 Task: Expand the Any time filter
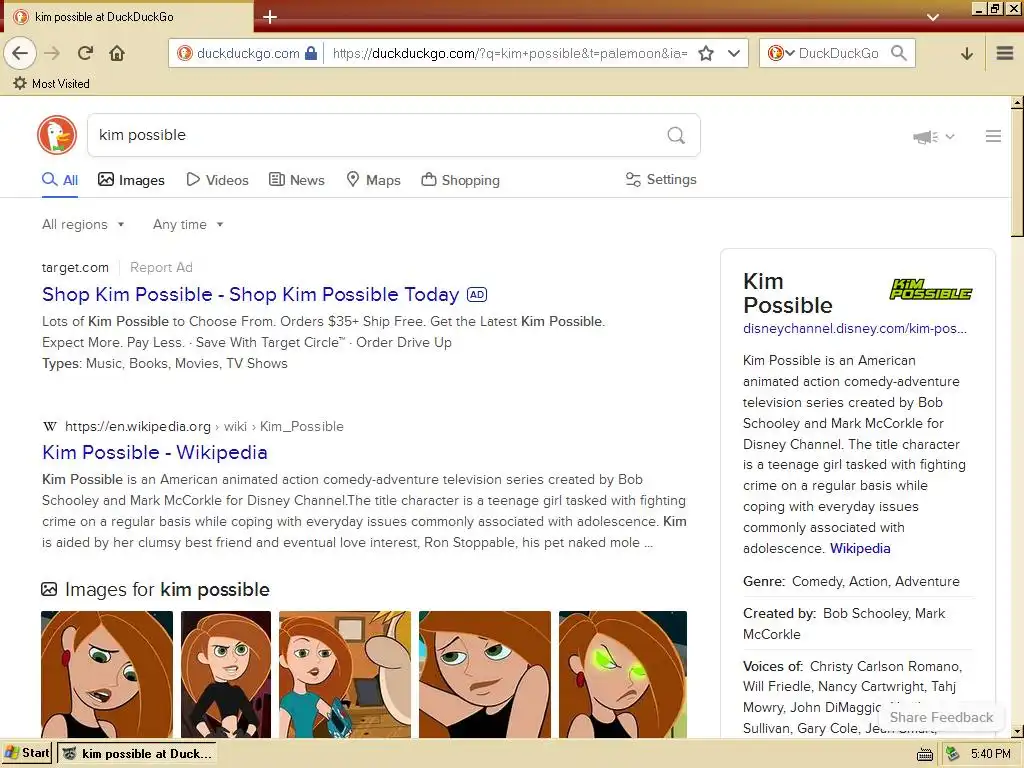pyautogui.click(x=188, y=224)
